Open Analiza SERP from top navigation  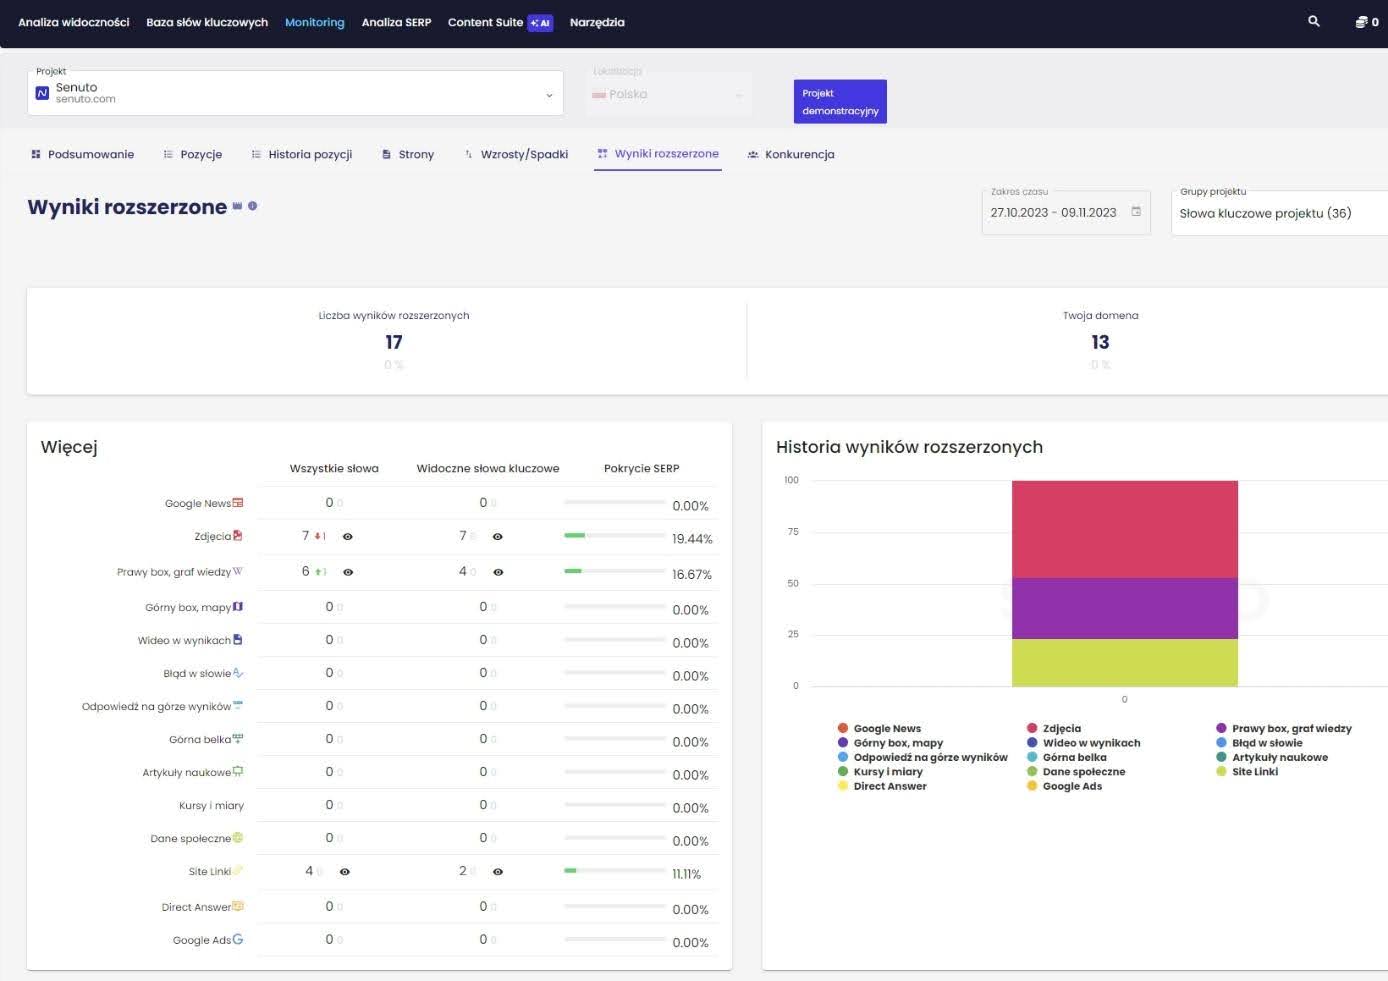click(x=396, y=22)
